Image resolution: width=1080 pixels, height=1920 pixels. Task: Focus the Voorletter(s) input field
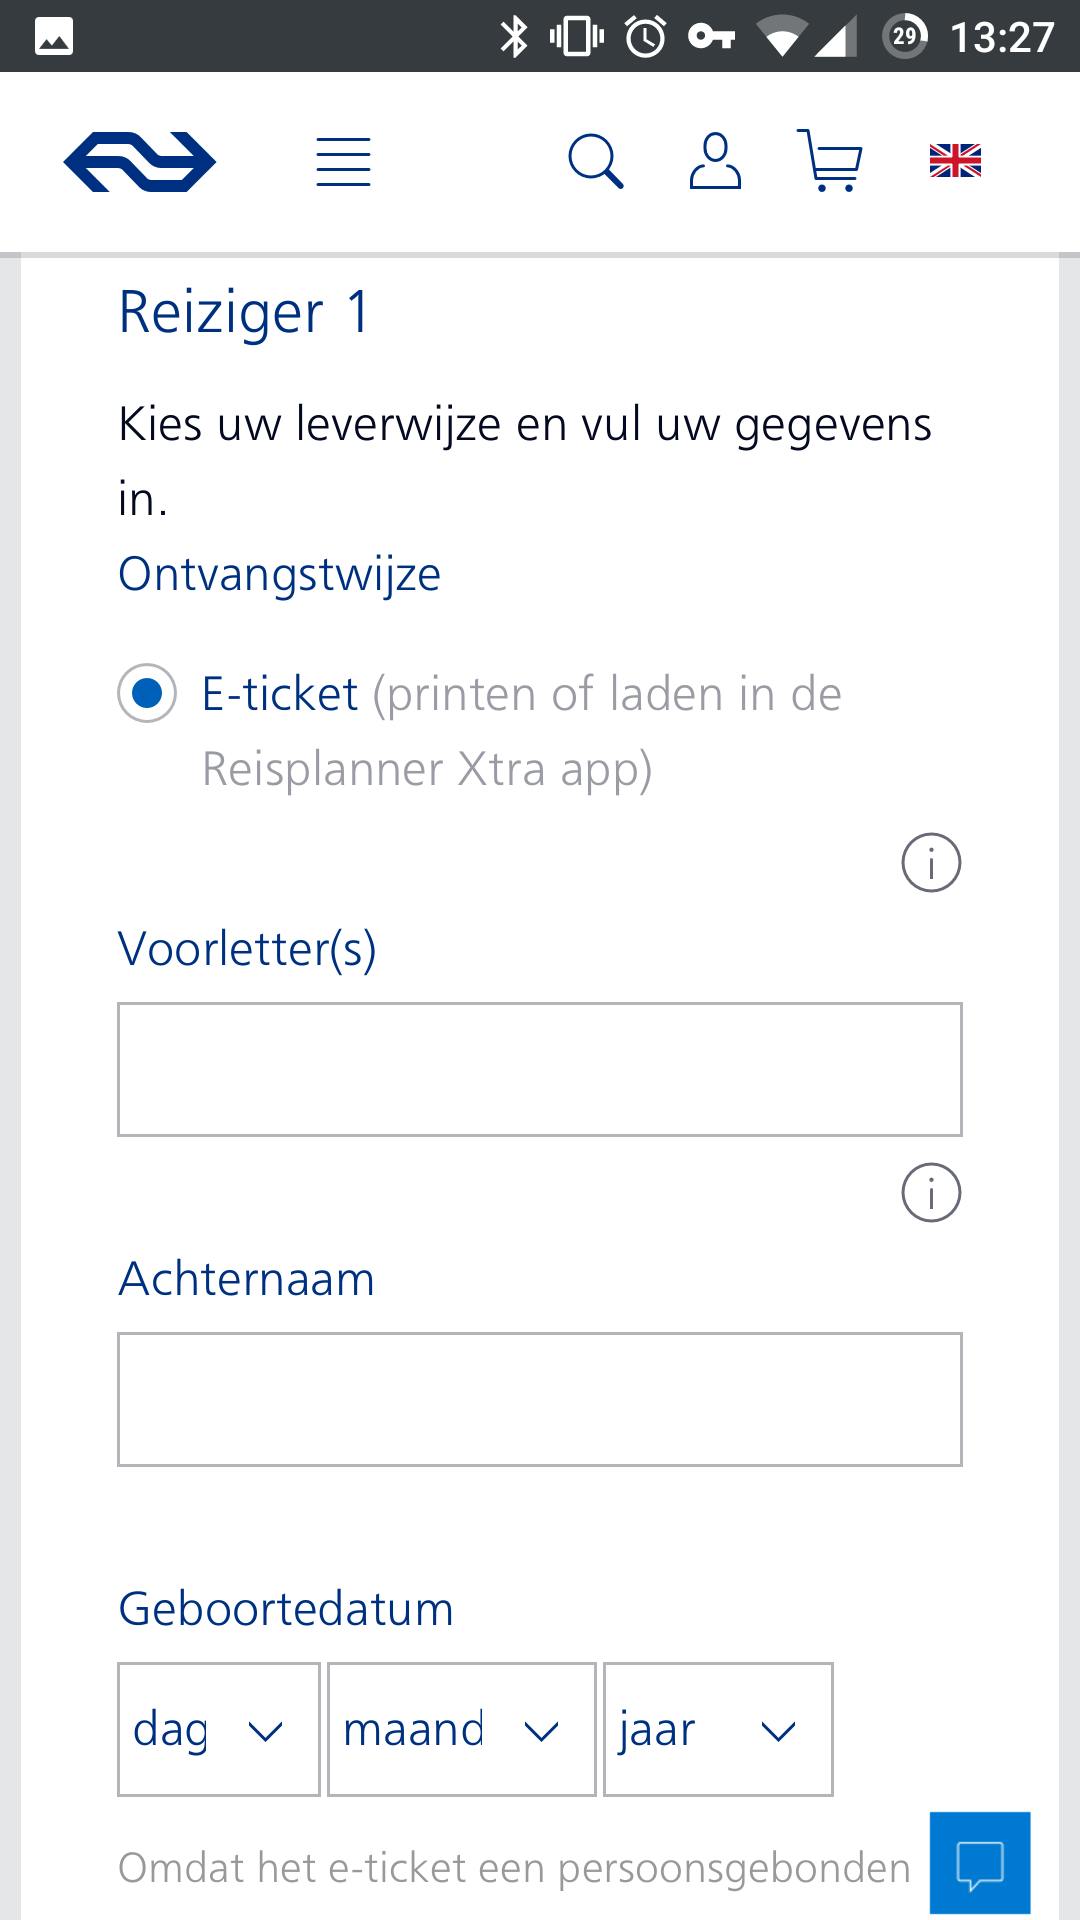540,1069
